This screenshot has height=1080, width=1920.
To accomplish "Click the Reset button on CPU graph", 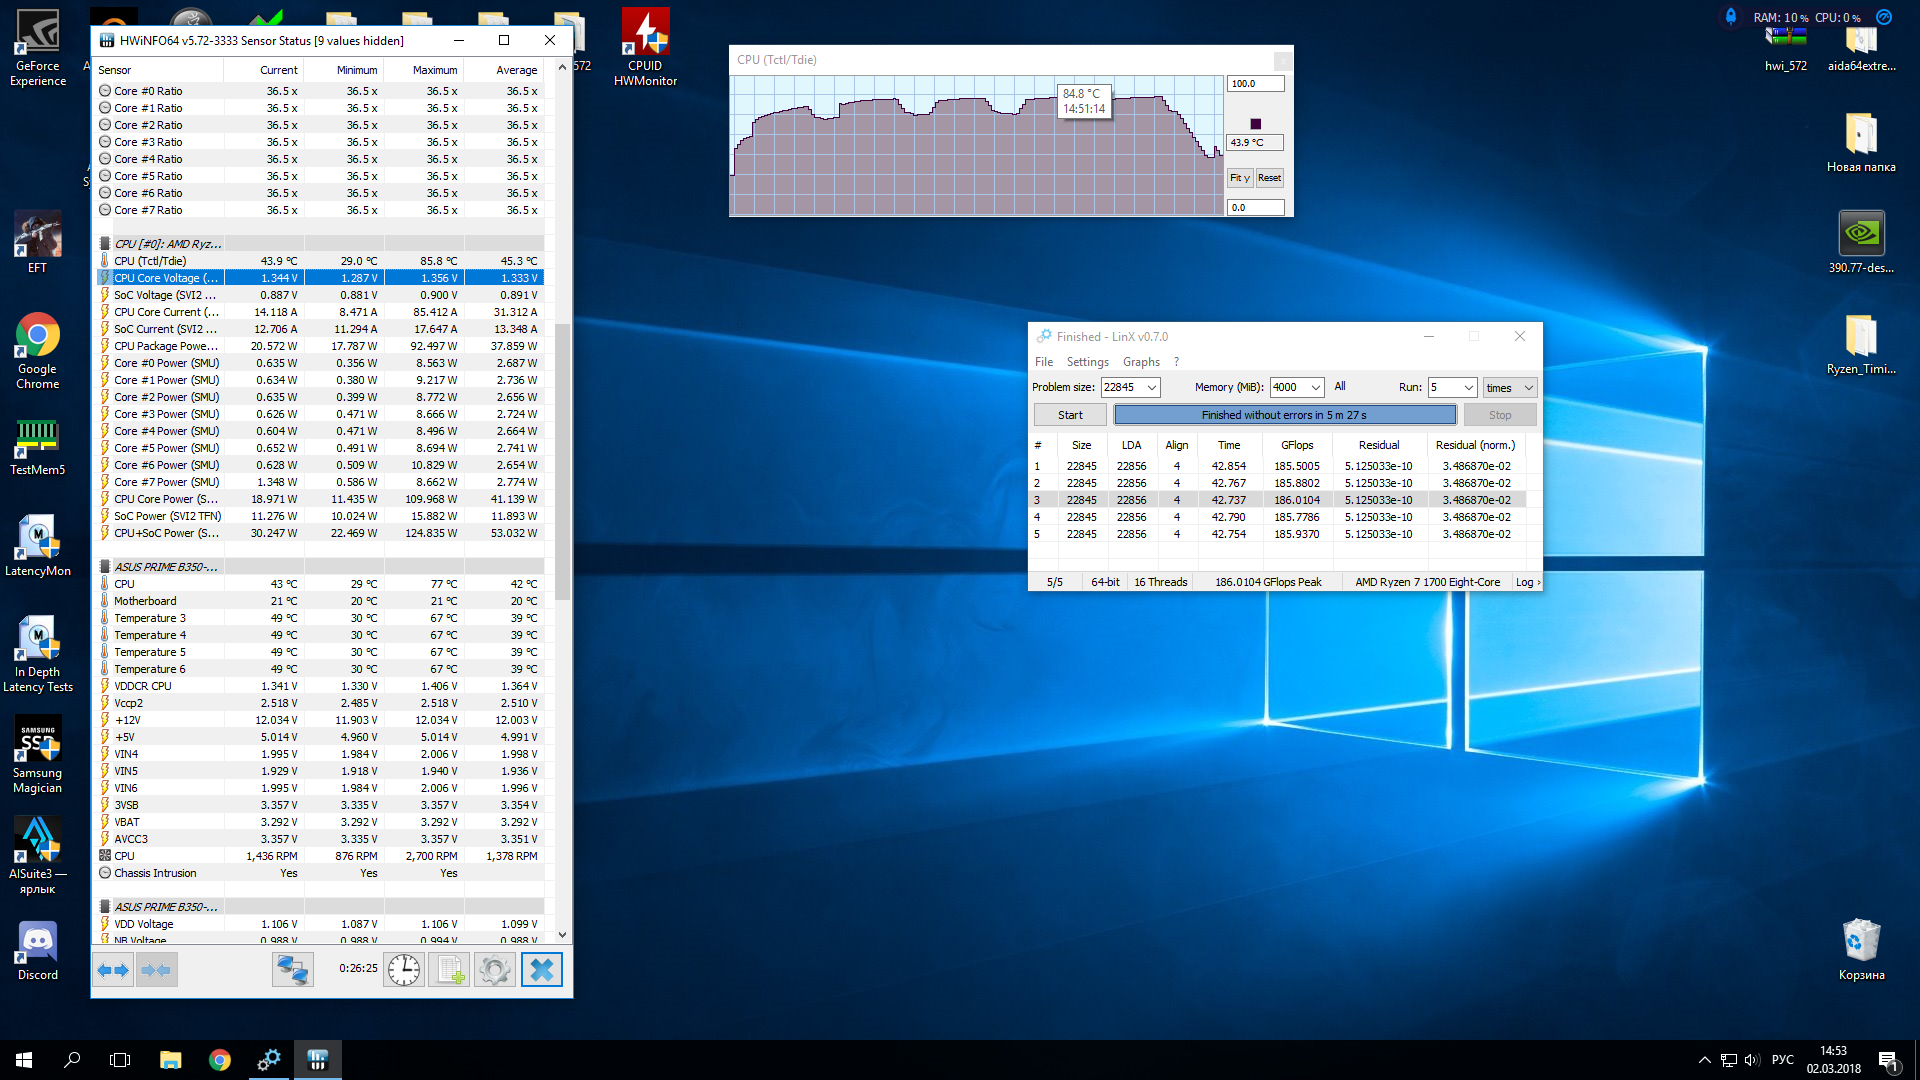I will click(x=1269, y=178).
